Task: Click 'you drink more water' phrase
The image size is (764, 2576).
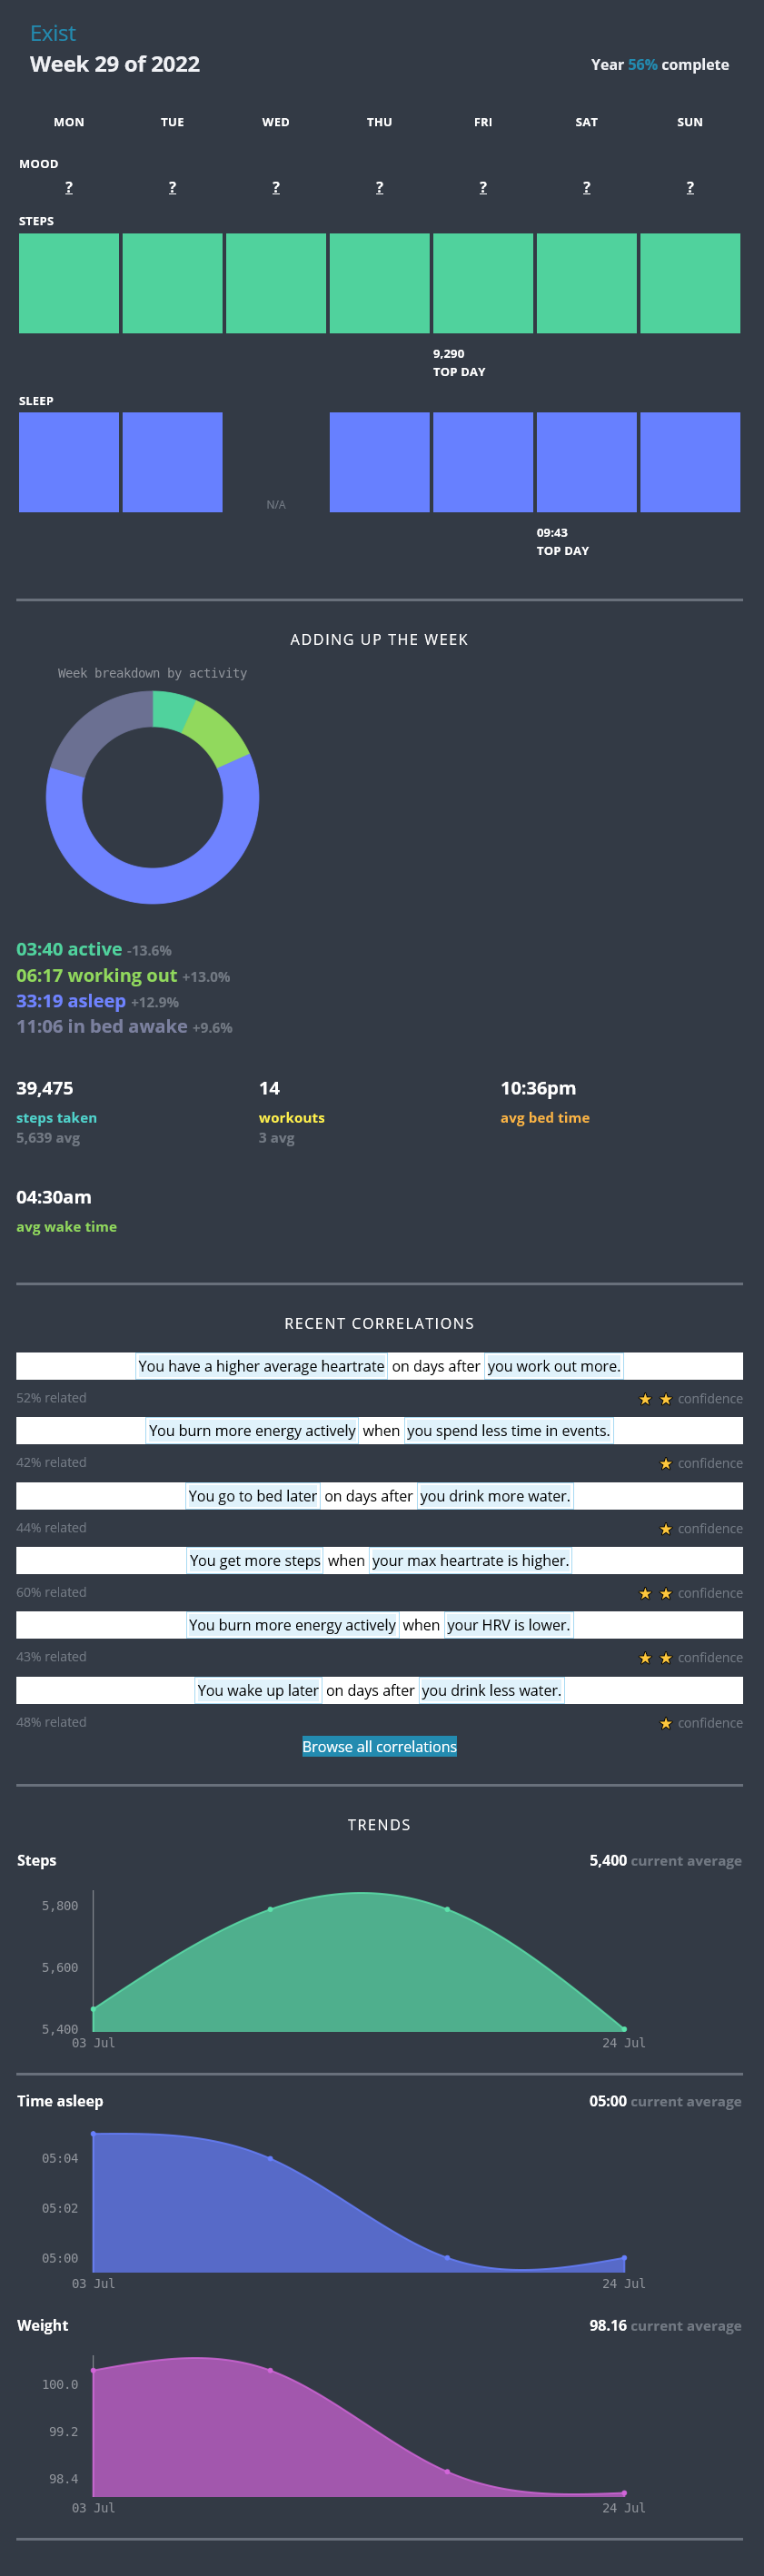Action: point(495,1496)
